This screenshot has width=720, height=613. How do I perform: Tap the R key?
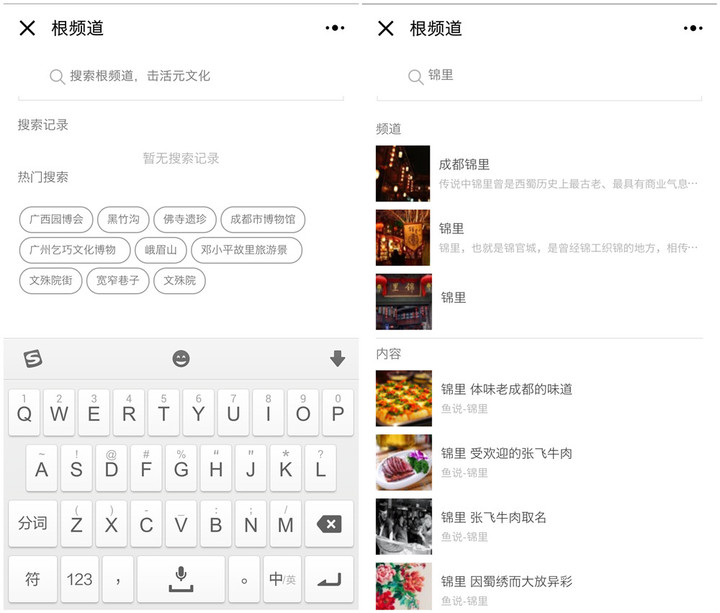[129, 413]
